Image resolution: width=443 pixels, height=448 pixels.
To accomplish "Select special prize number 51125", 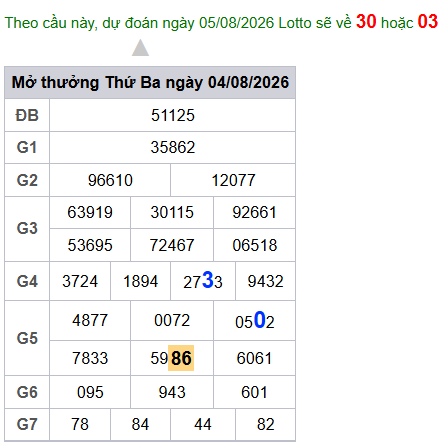I will [x=173, y=115].
